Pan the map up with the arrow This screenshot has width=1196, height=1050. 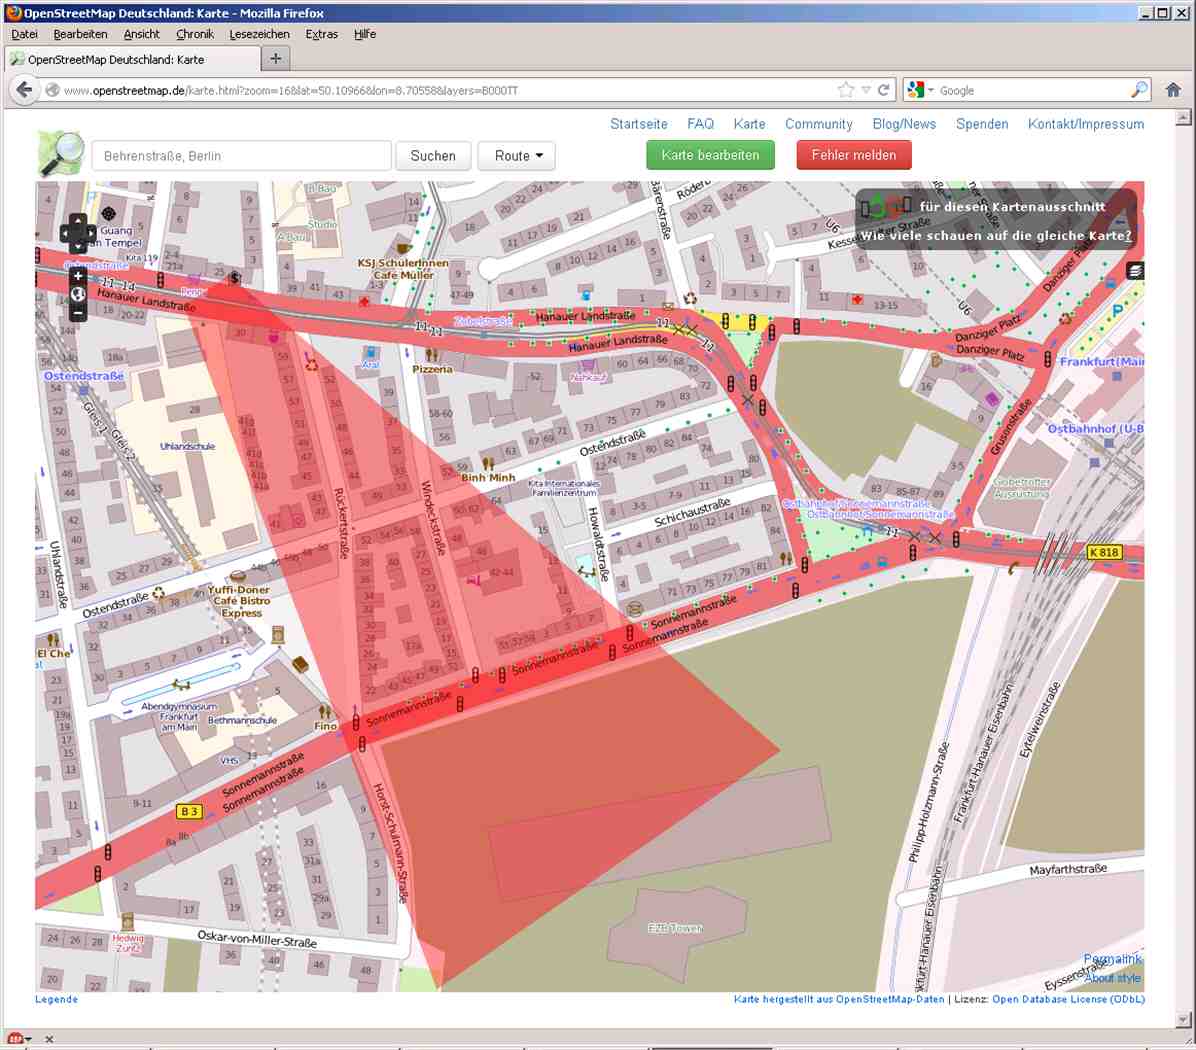click(x=78, y=220)
